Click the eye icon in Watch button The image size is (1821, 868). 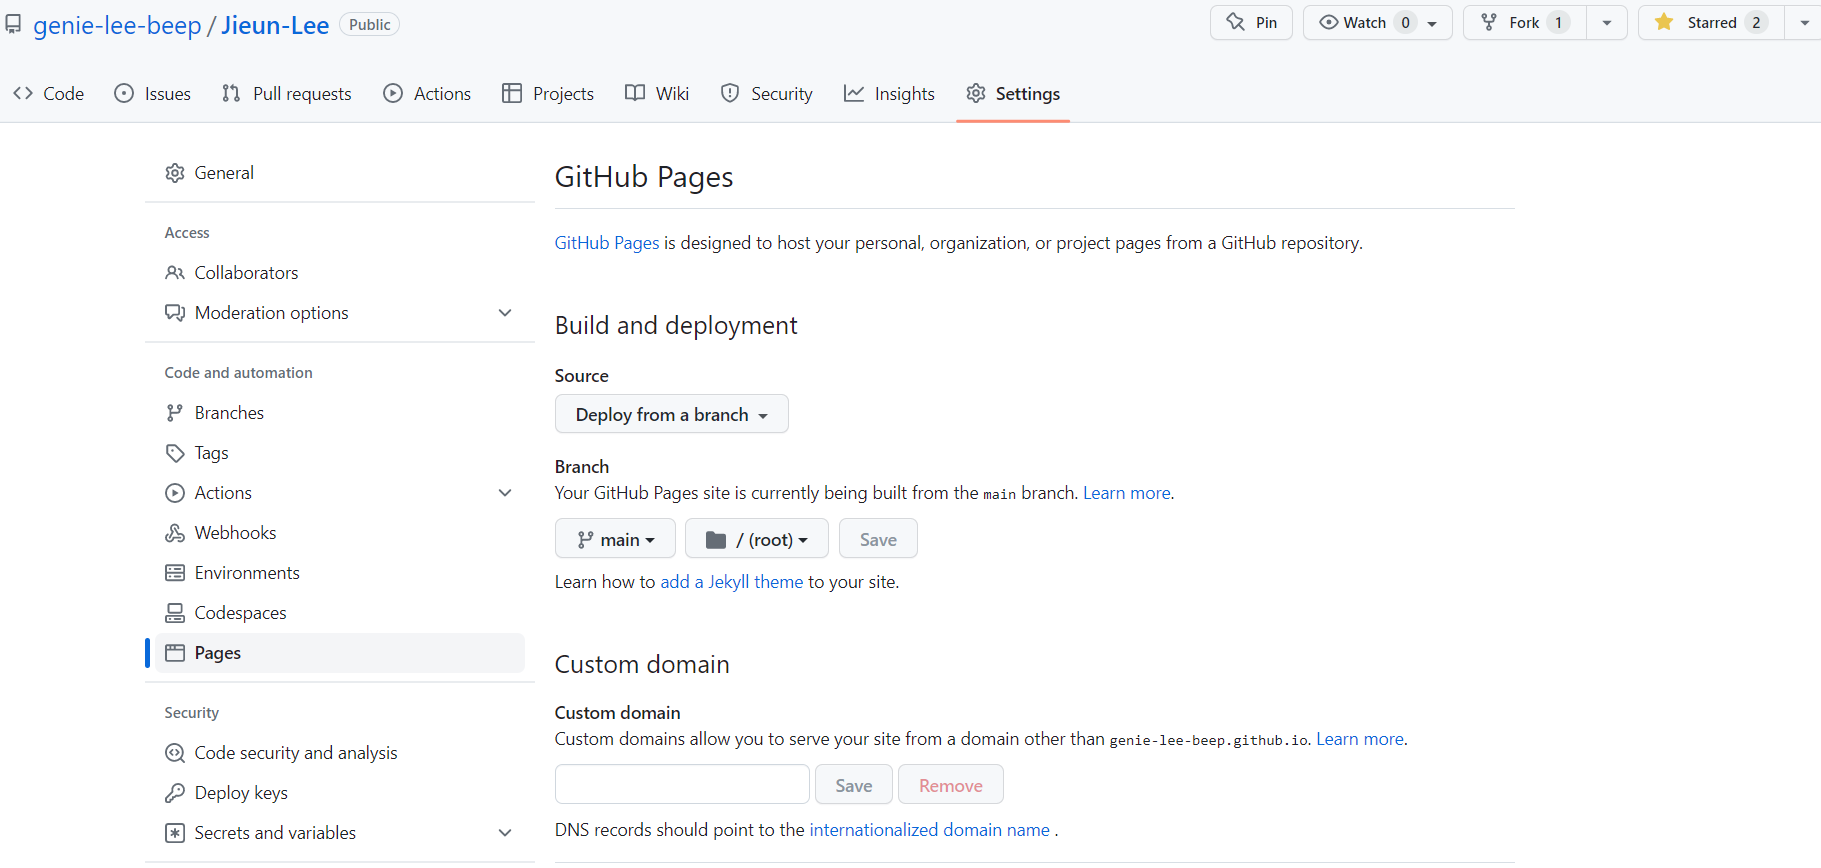click(x=1329, y=22)
